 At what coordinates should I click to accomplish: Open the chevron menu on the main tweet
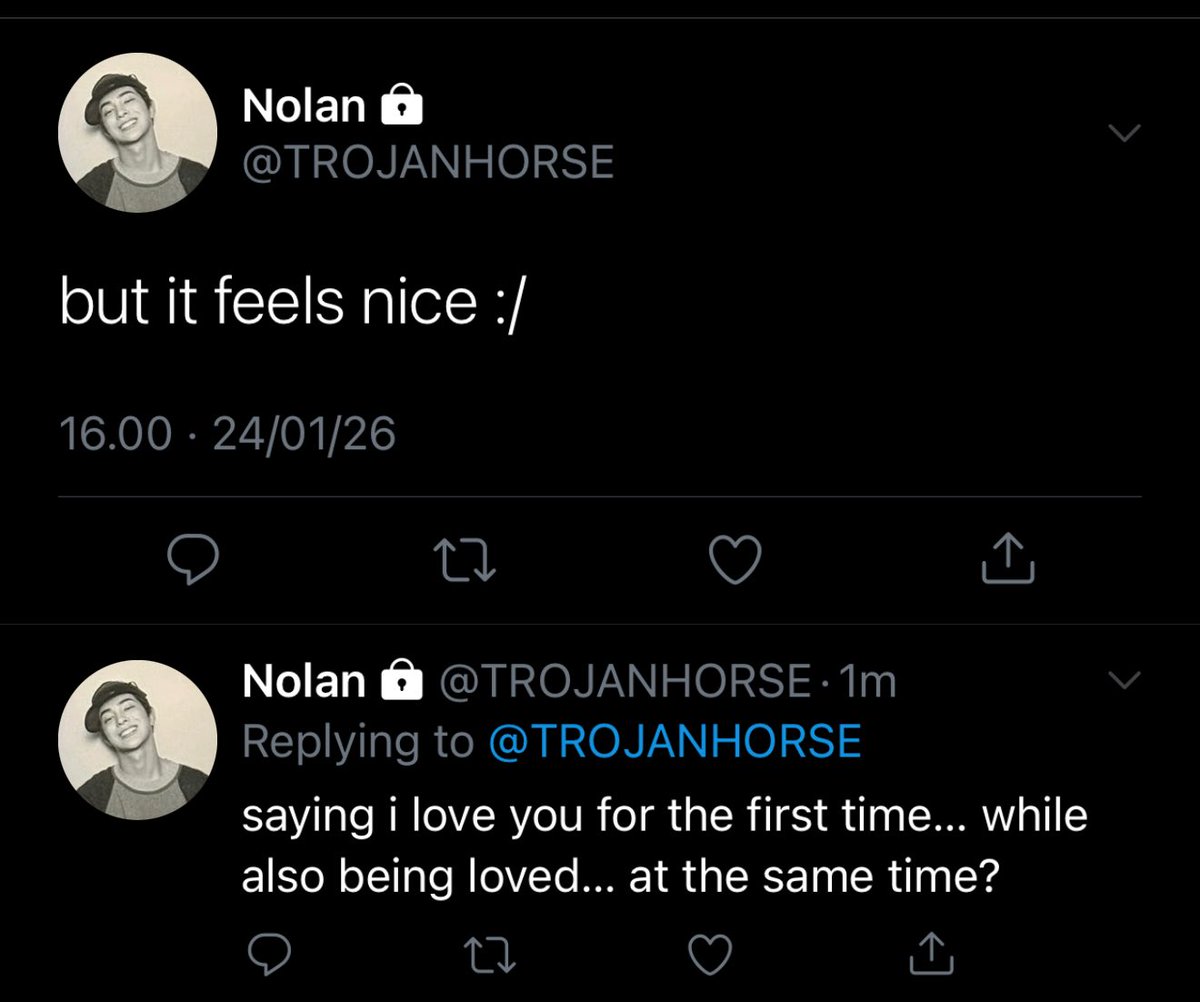coord(1127,133)
